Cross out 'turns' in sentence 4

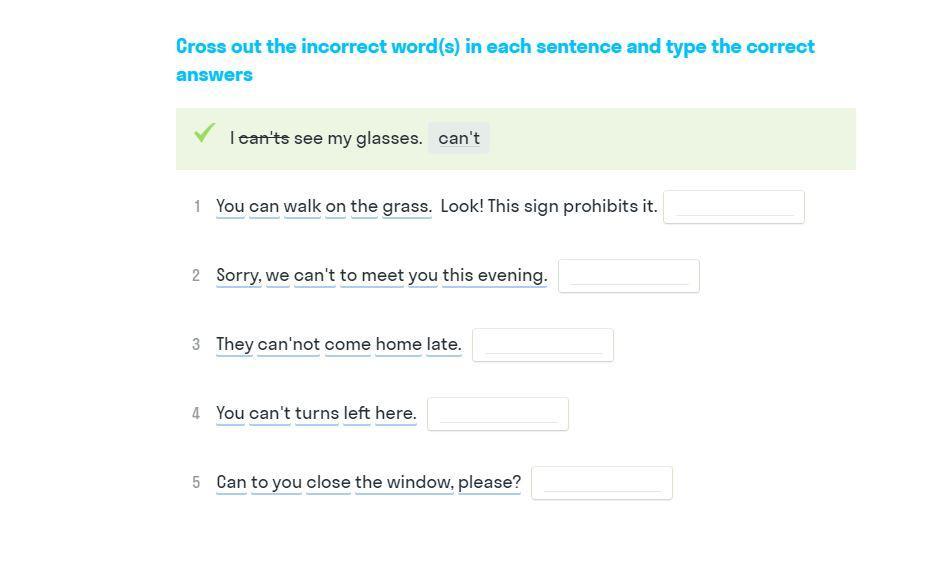[316, 414]
